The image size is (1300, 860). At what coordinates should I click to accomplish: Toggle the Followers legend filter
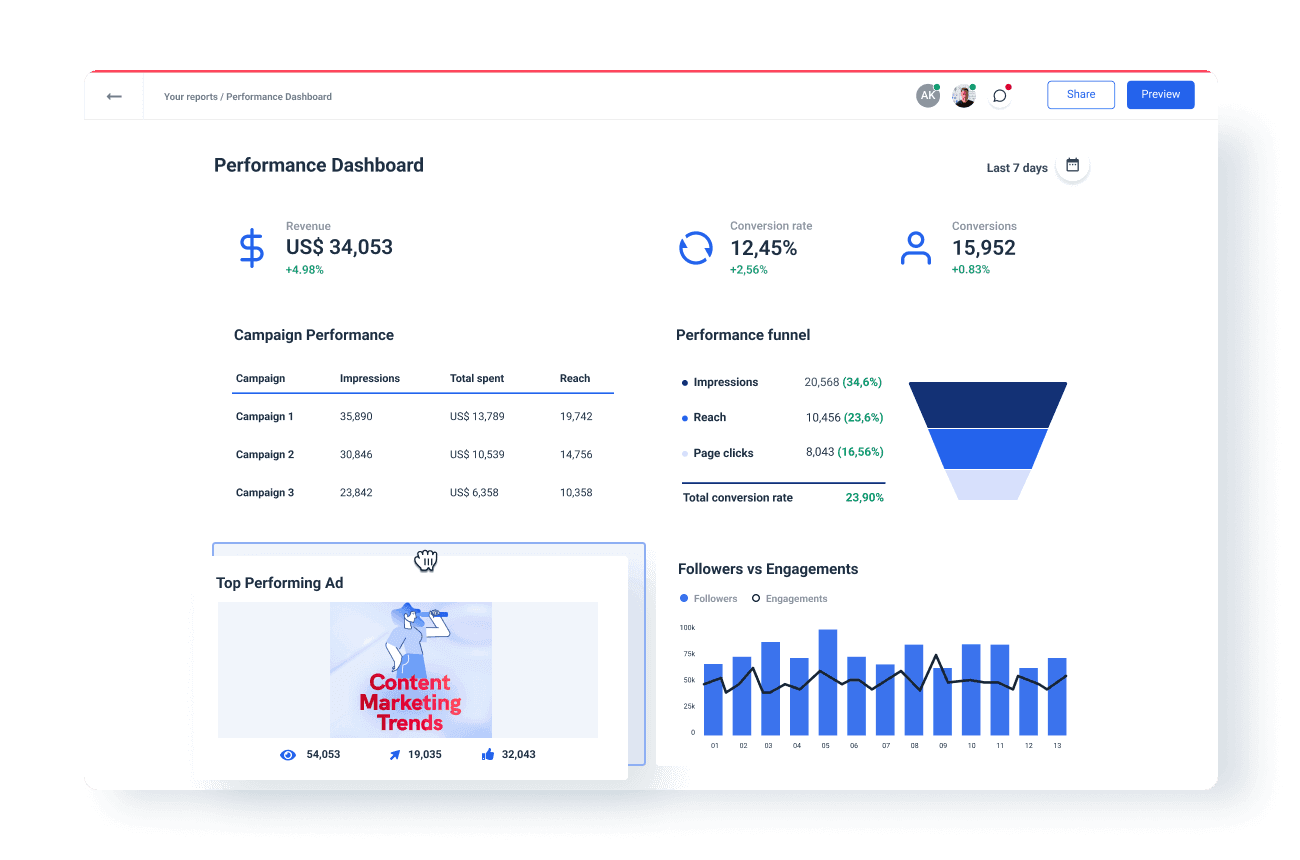click(x=708, y=598)
